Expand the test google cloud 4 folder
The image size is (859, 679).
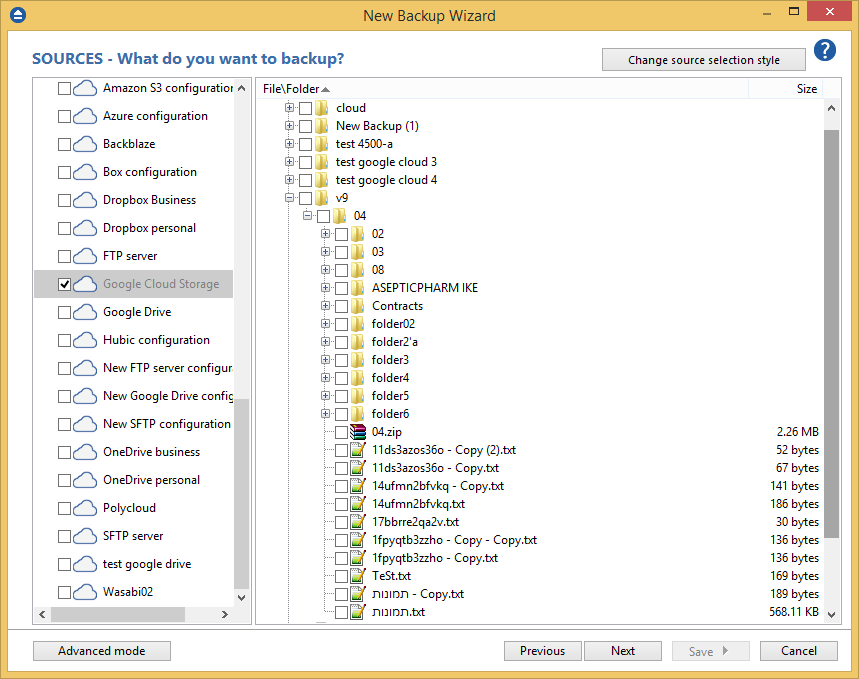pos(289,180)
